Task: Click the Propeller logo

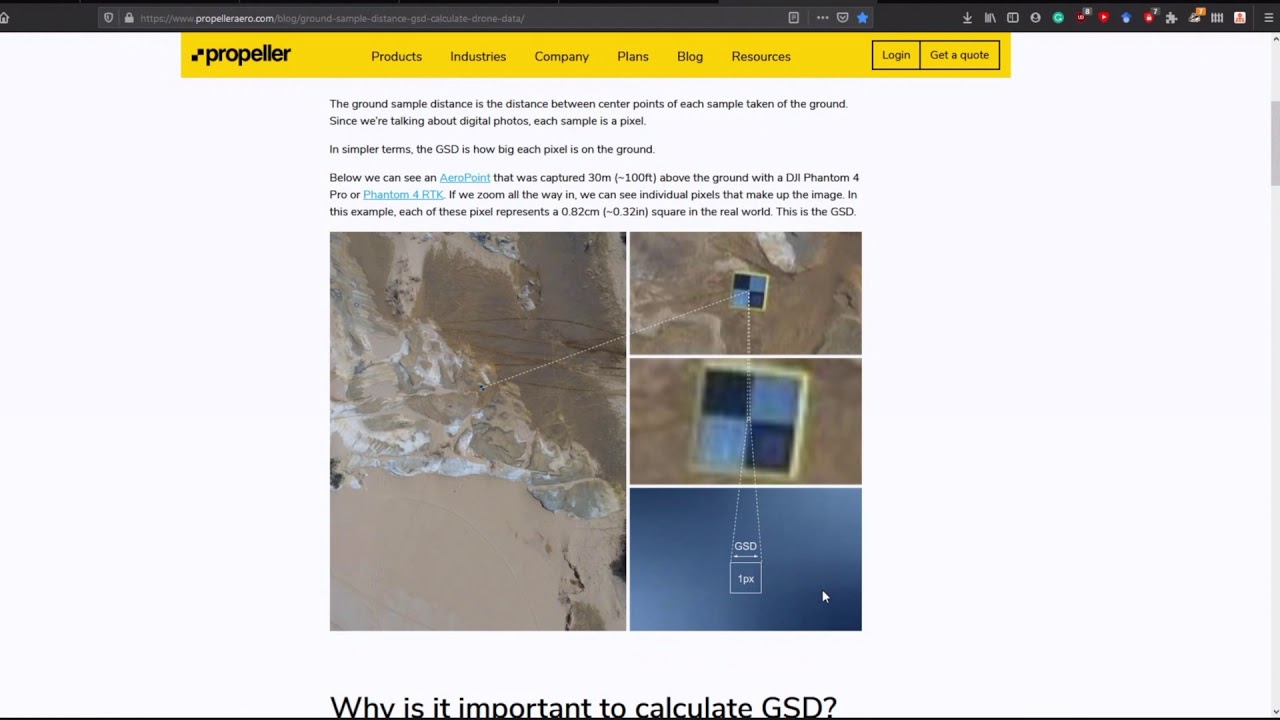Action: click(x=241, y=55)
